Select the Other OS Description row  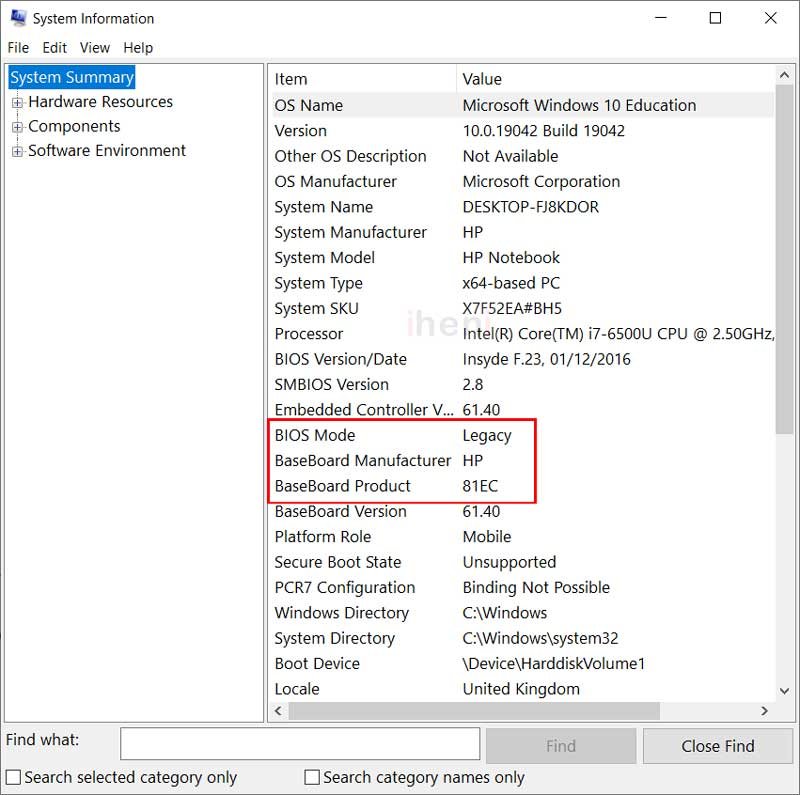(521, 156)
